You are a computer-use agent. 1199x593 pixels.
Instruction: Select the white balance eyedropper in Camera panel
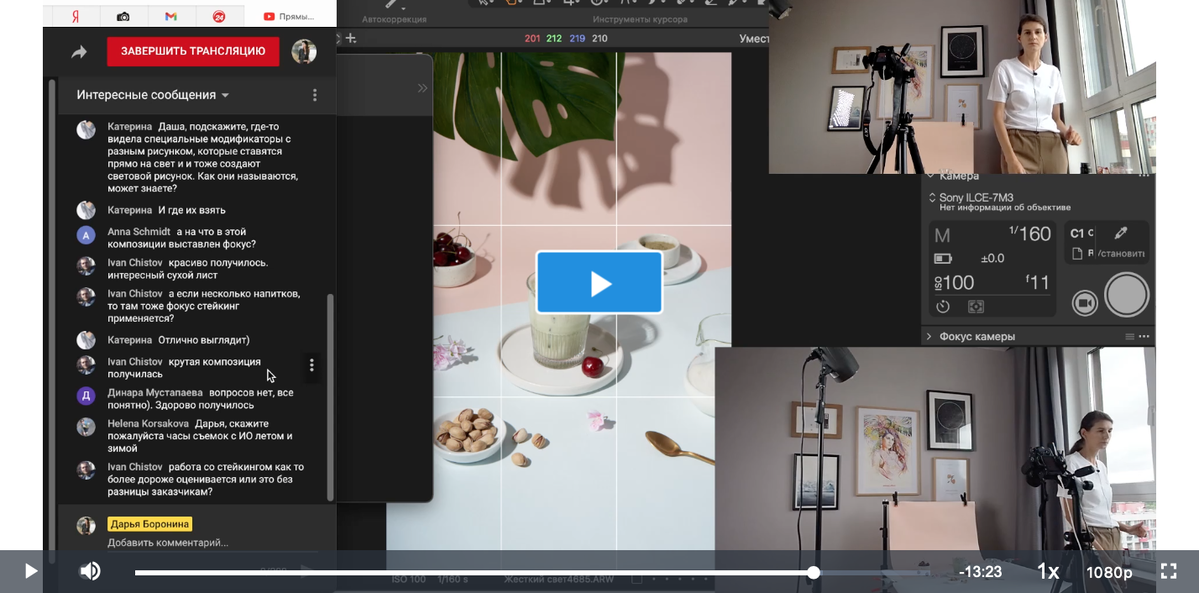(x=1121, y=233)
